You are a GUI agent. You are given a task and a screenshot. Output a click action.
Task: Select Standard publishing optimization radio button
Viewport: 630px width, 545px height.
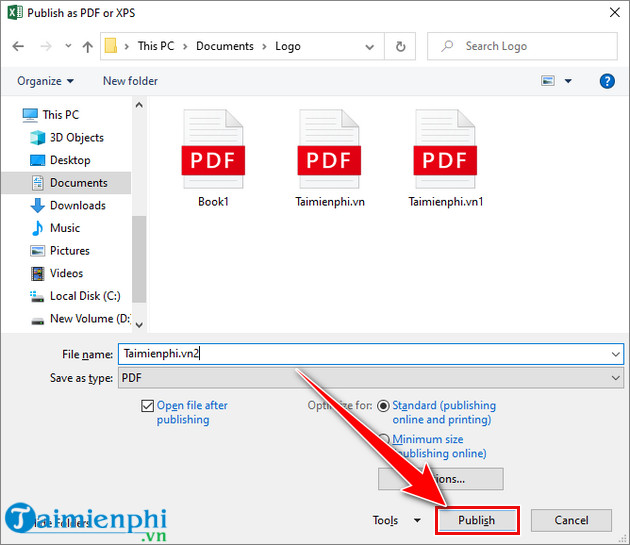coord(383,406)
